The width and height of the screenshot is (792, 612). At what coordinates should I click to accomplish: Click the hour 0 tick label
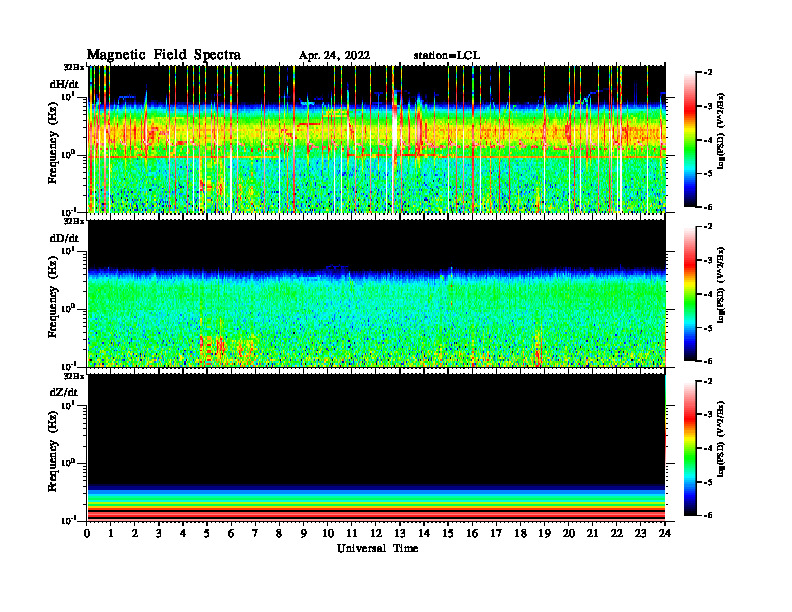[x=87, y=533]
